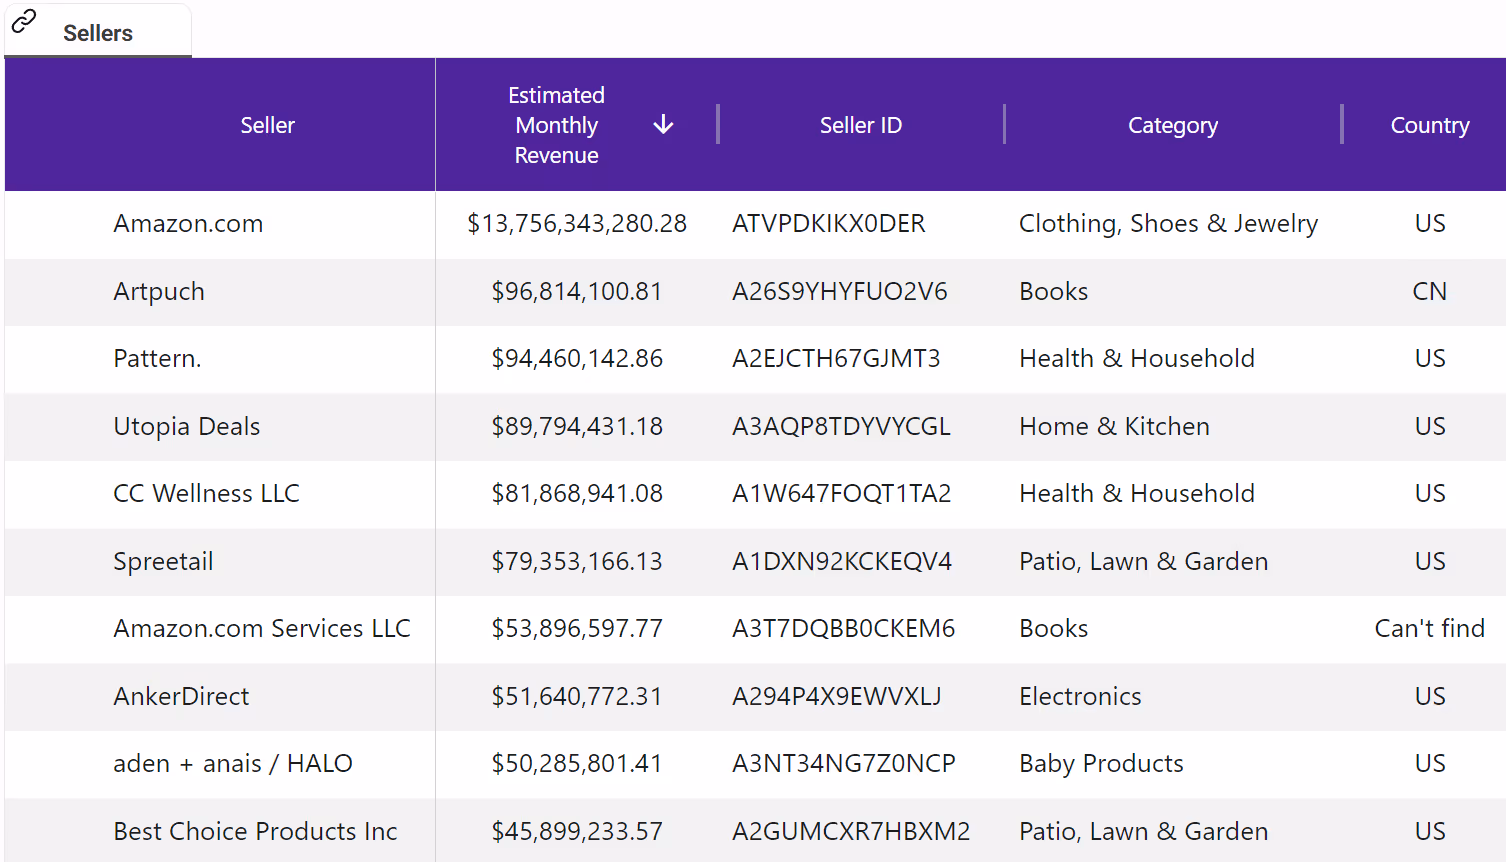Click revenue value $45,899,233.57
Image resolution: width=1506 pixels, height=862 pixels.
click(577, 831)
